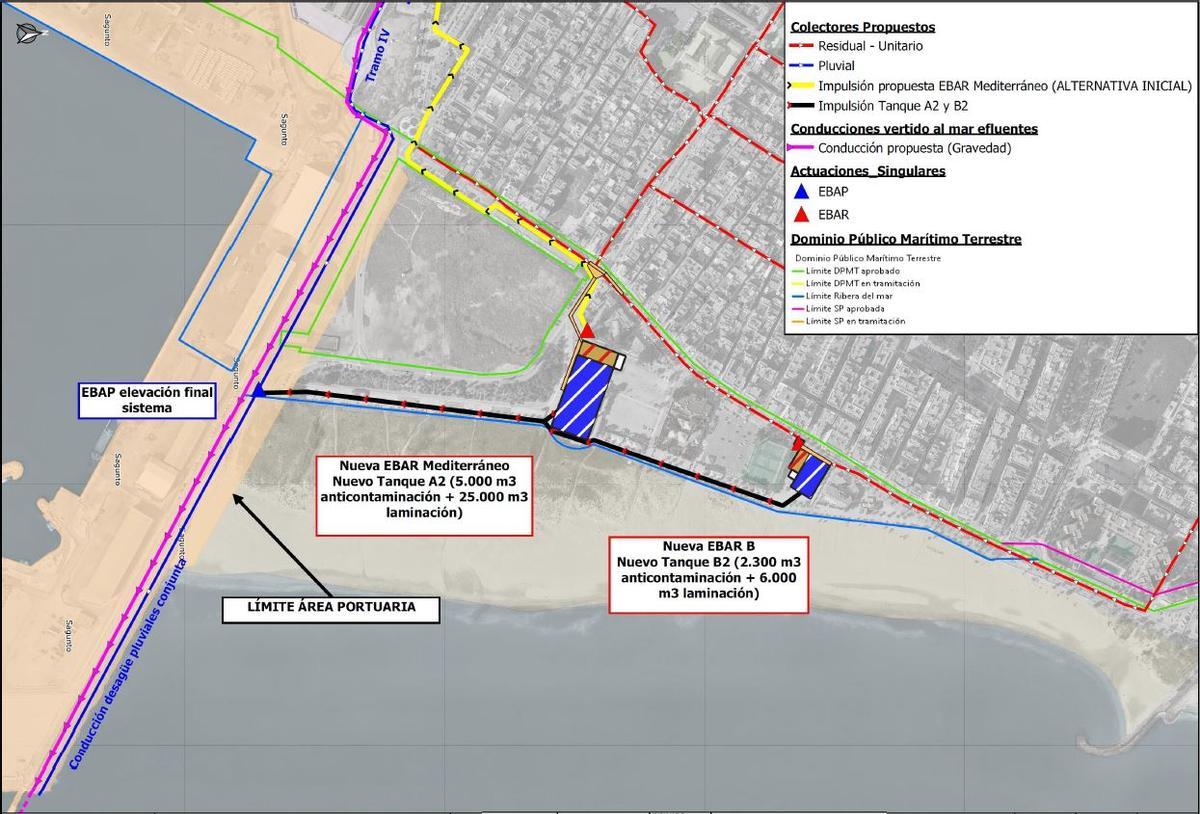
Task: Collapse the Dominio Público Marítimo Terrestre section
Action: tap(907, 238)
